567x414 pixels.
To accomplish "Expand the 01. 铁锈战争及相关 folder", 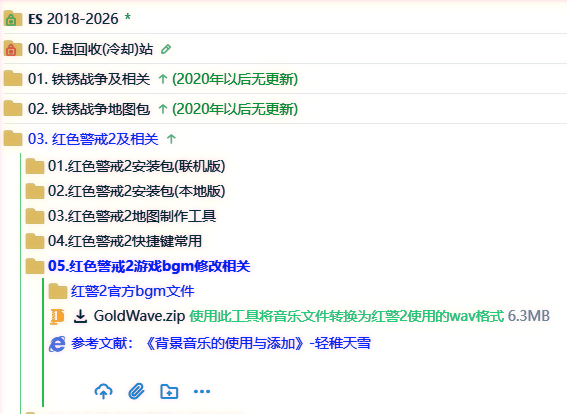I will tap(89, 79).
